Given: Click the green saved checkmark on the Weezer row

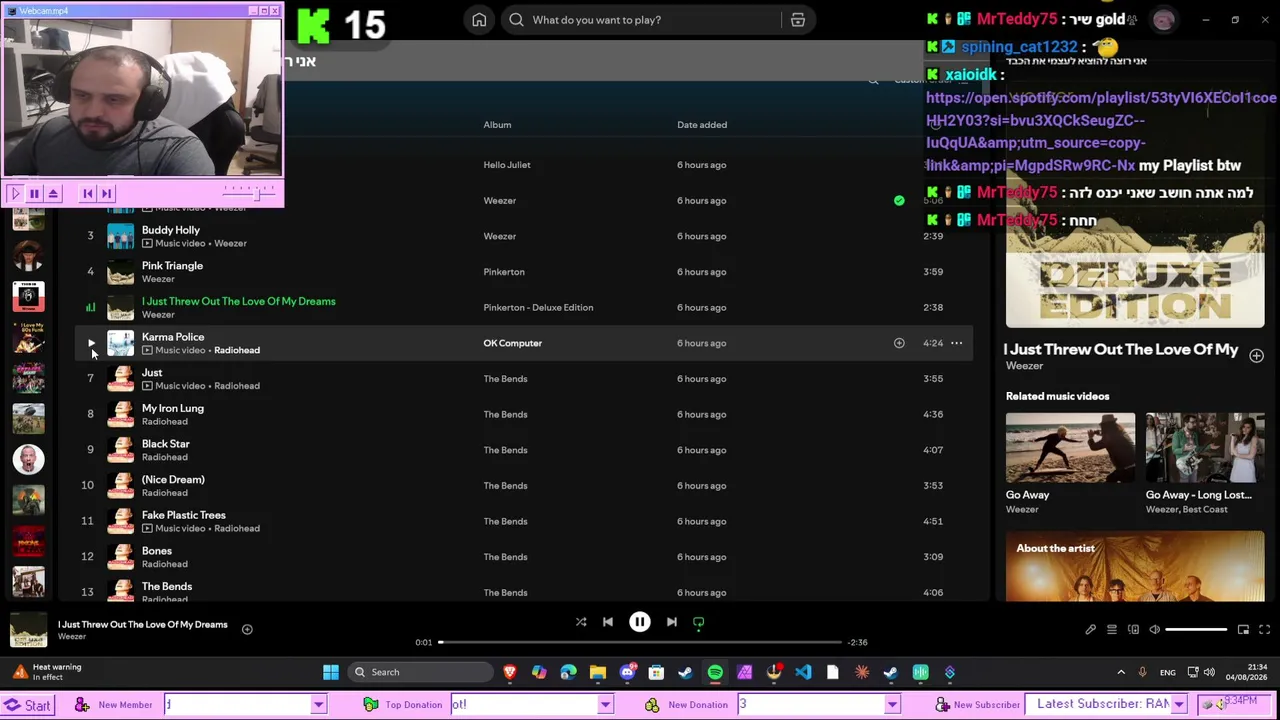Looking at the screenshot, I should [899, 200].
